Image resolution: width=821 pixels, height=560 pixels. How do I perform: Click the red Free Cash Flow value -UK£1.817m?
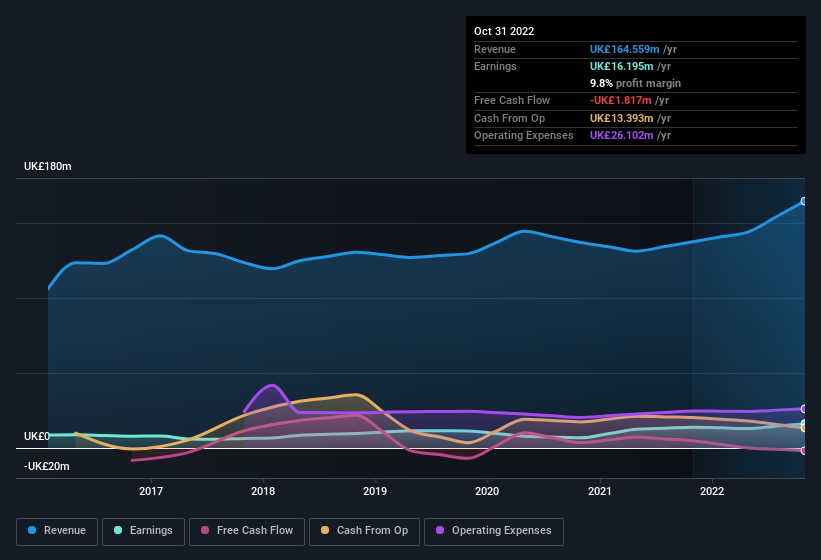[x=623, y=101]
